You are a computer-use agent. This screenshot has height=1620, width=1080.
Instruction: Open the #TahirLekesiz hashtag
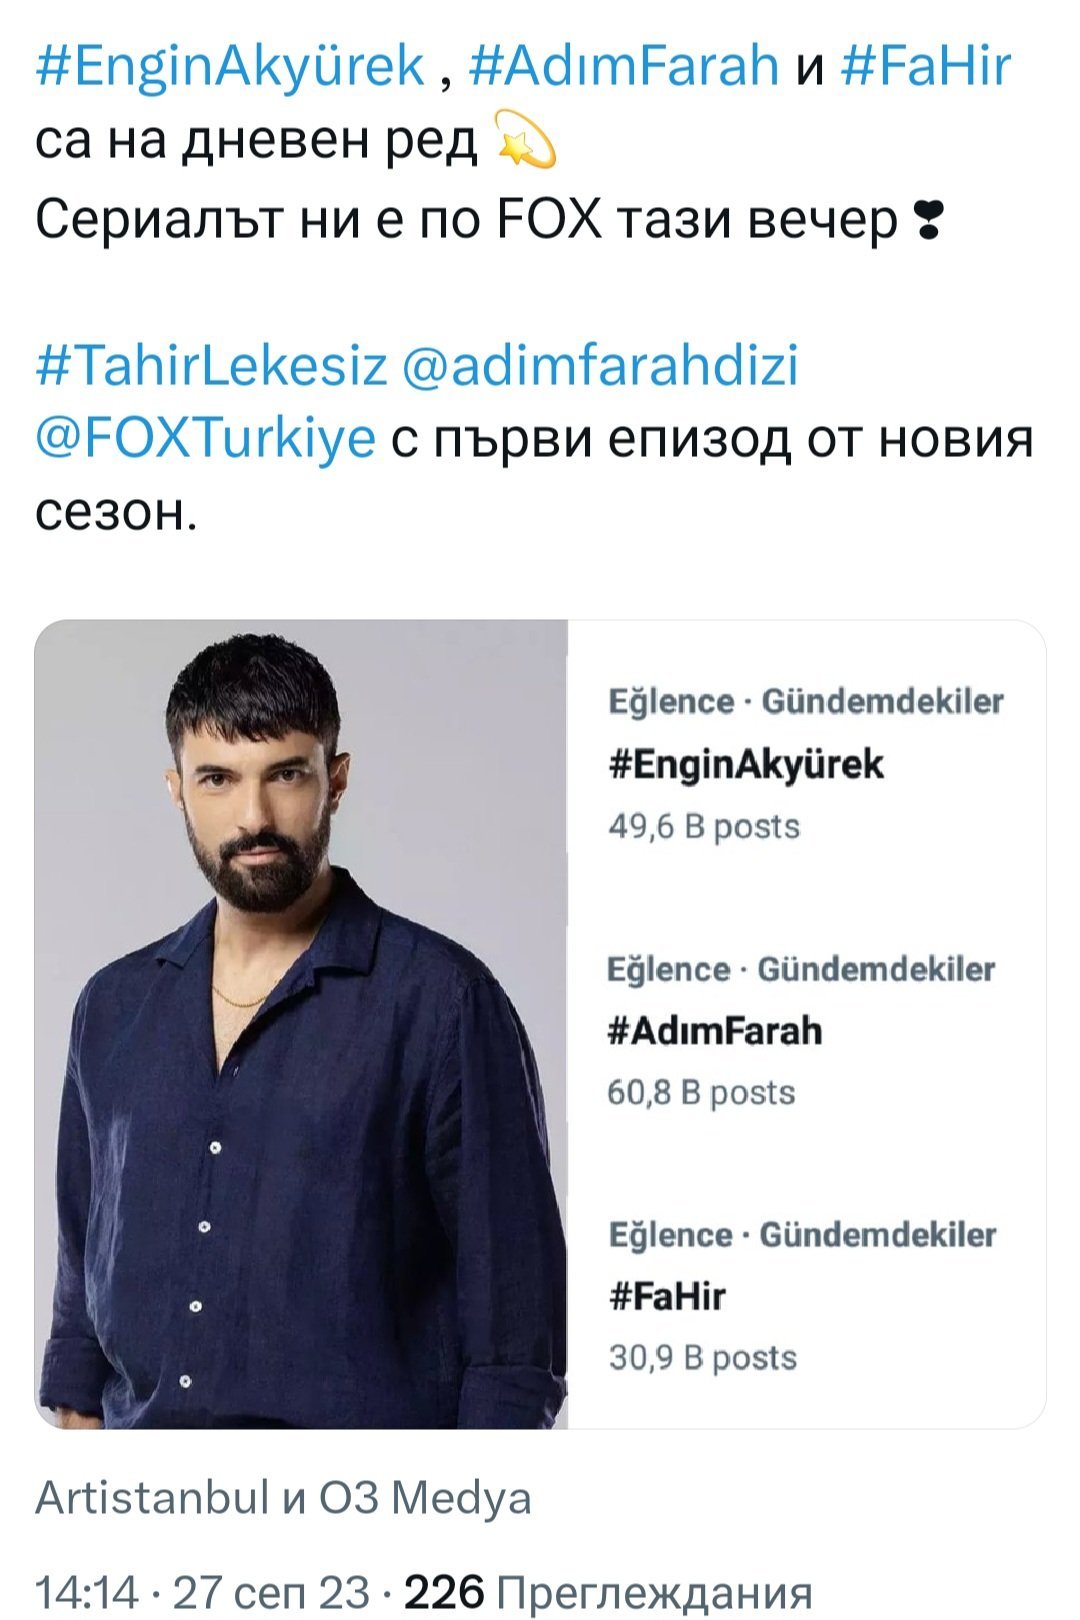[210, 365]
